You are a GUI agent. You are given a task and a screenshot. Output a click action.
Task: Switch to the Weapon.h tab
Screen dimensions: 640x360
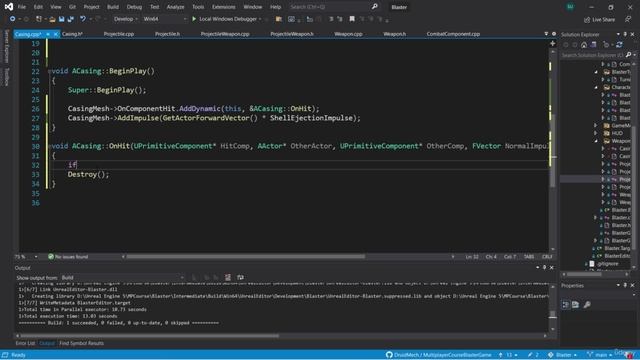point(394,34)
